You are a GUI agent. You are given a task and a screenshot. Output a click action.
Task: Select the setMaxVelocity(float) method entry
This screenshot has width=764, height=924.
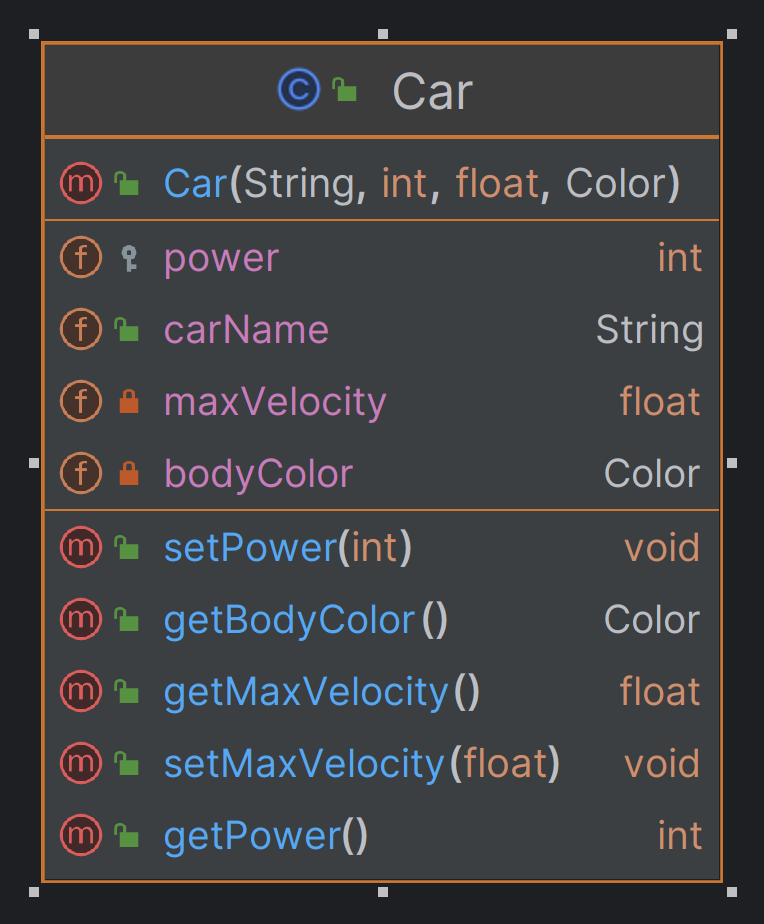point(382,763)
